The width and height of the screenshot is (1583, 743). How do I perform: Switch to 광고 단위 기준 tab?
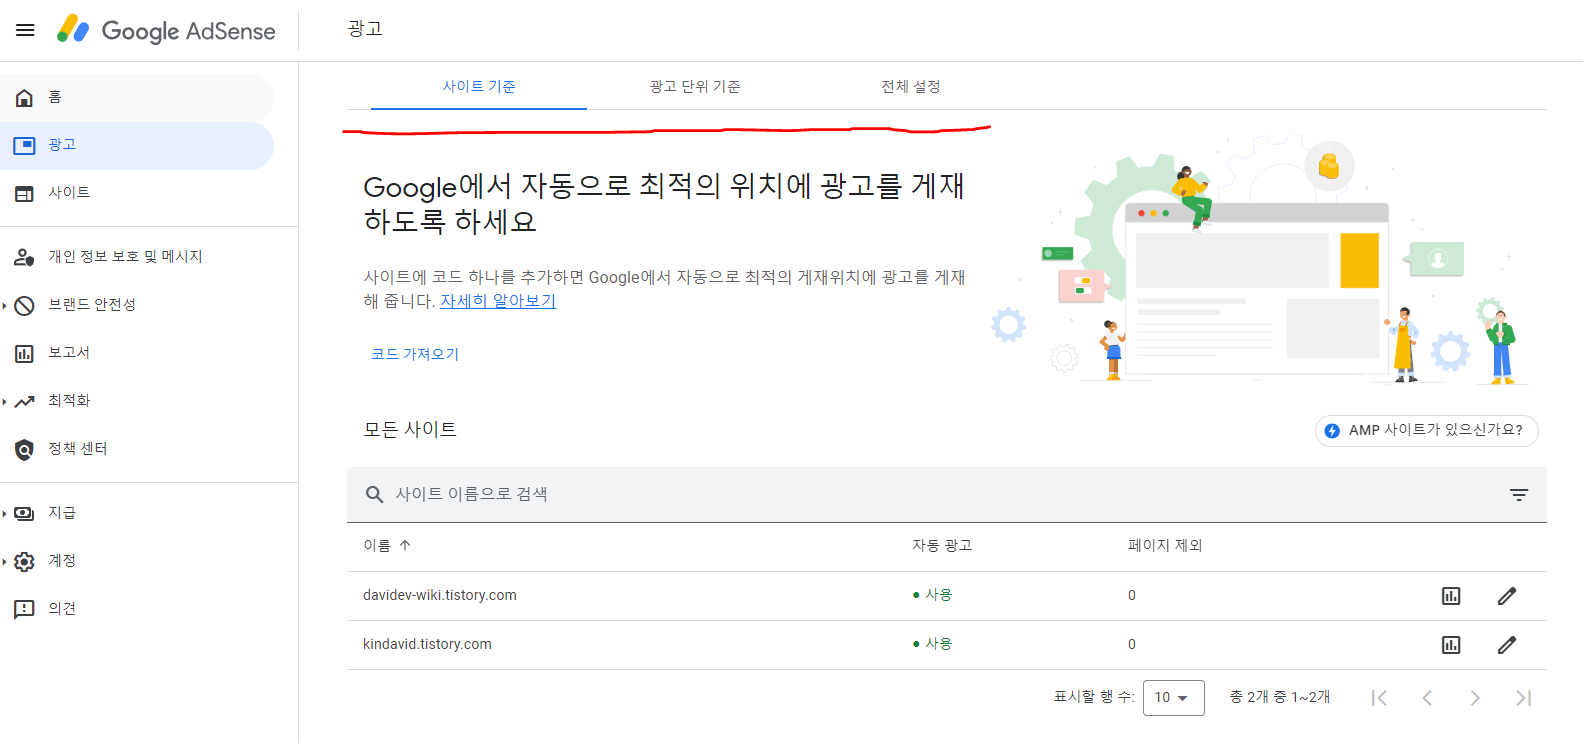tap(695, 86)
